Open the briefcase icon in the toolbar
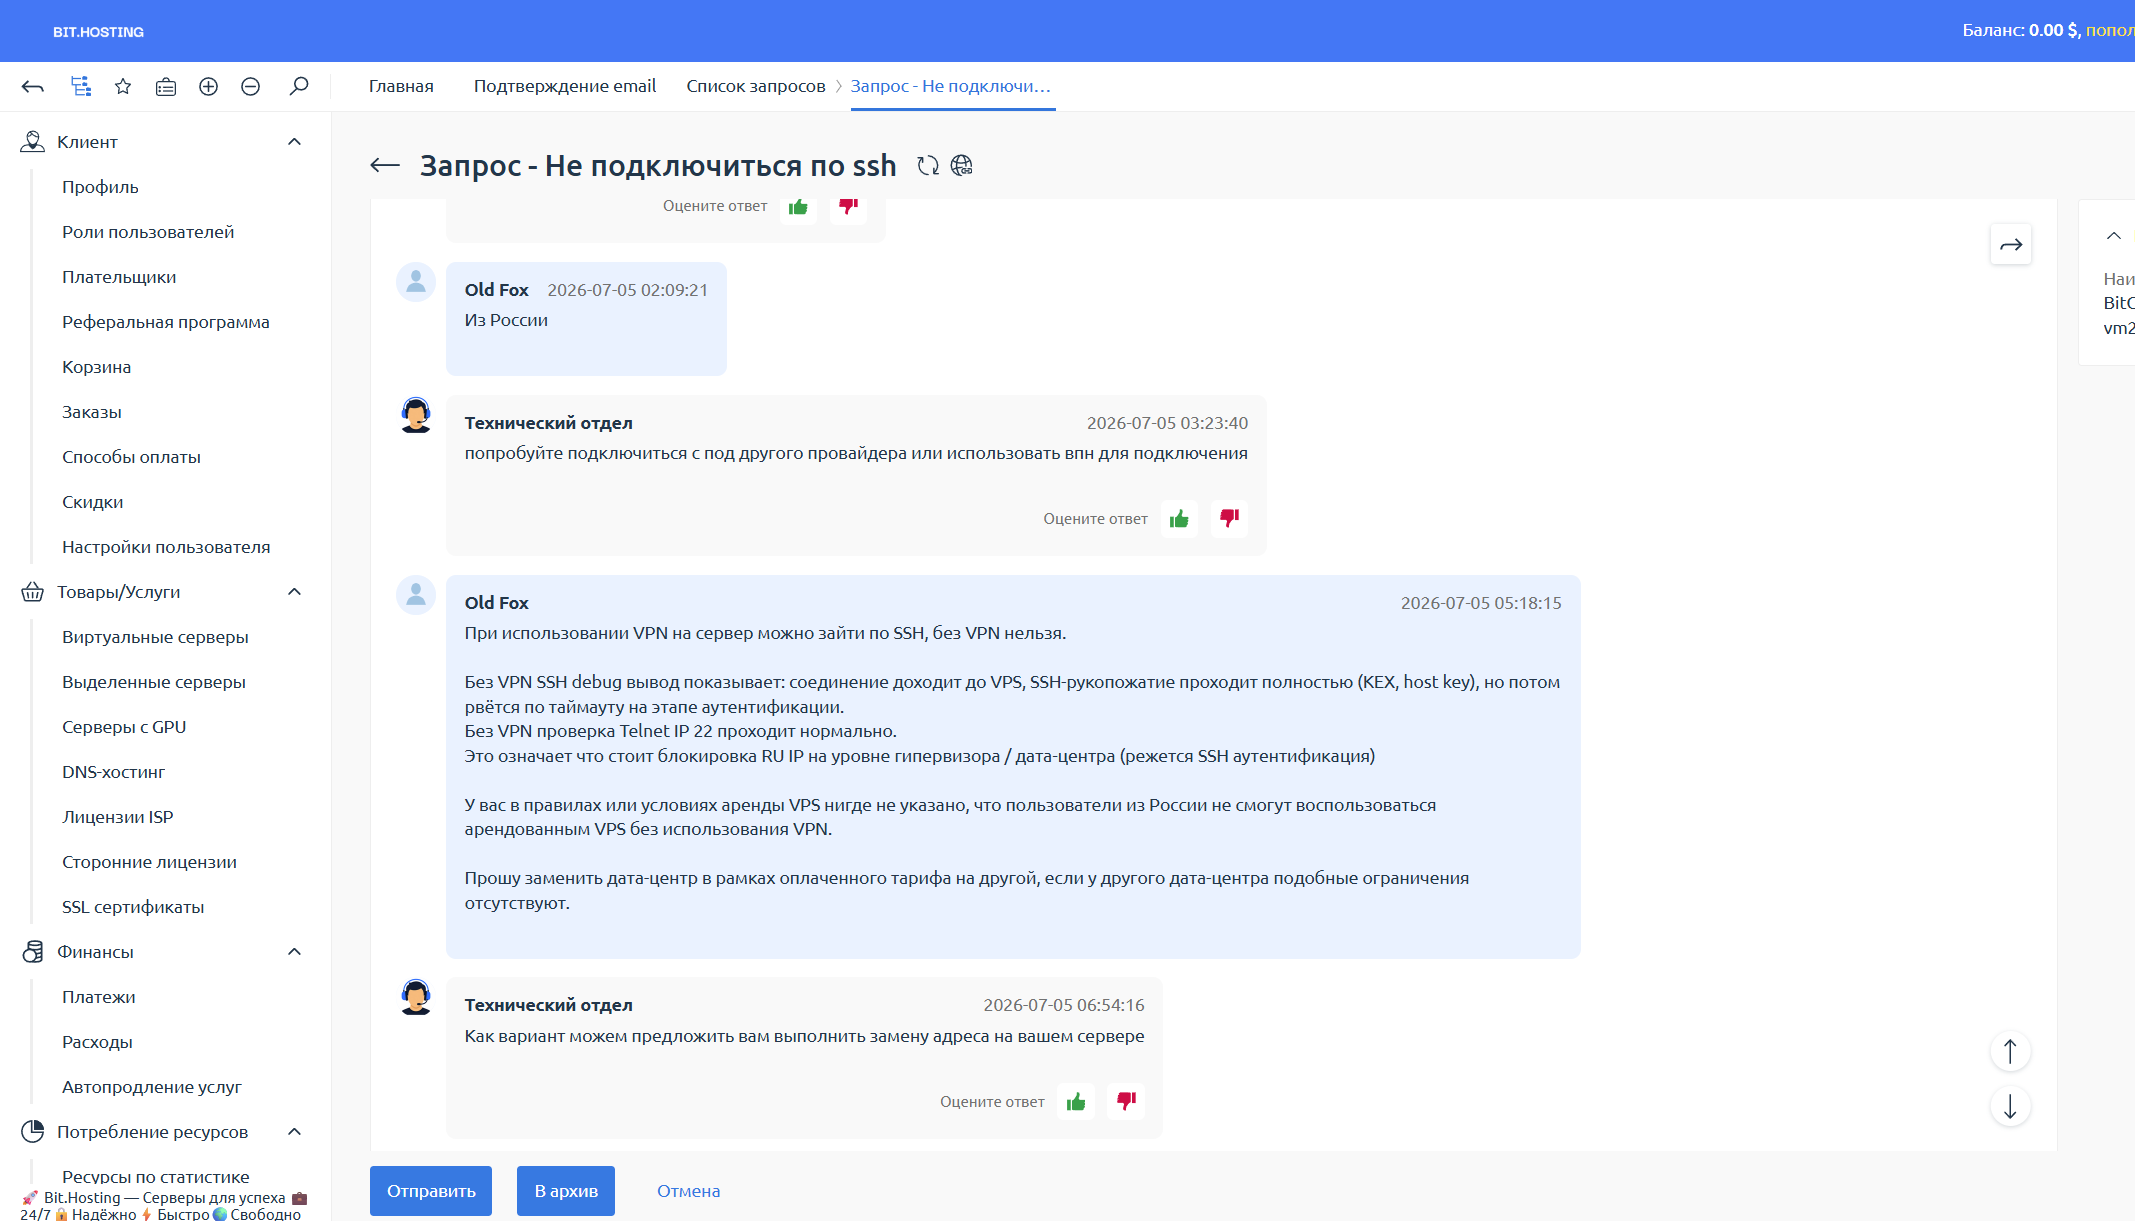Image resolution: width=2135 pixels, height=1221 pixels. coord(166,87)
